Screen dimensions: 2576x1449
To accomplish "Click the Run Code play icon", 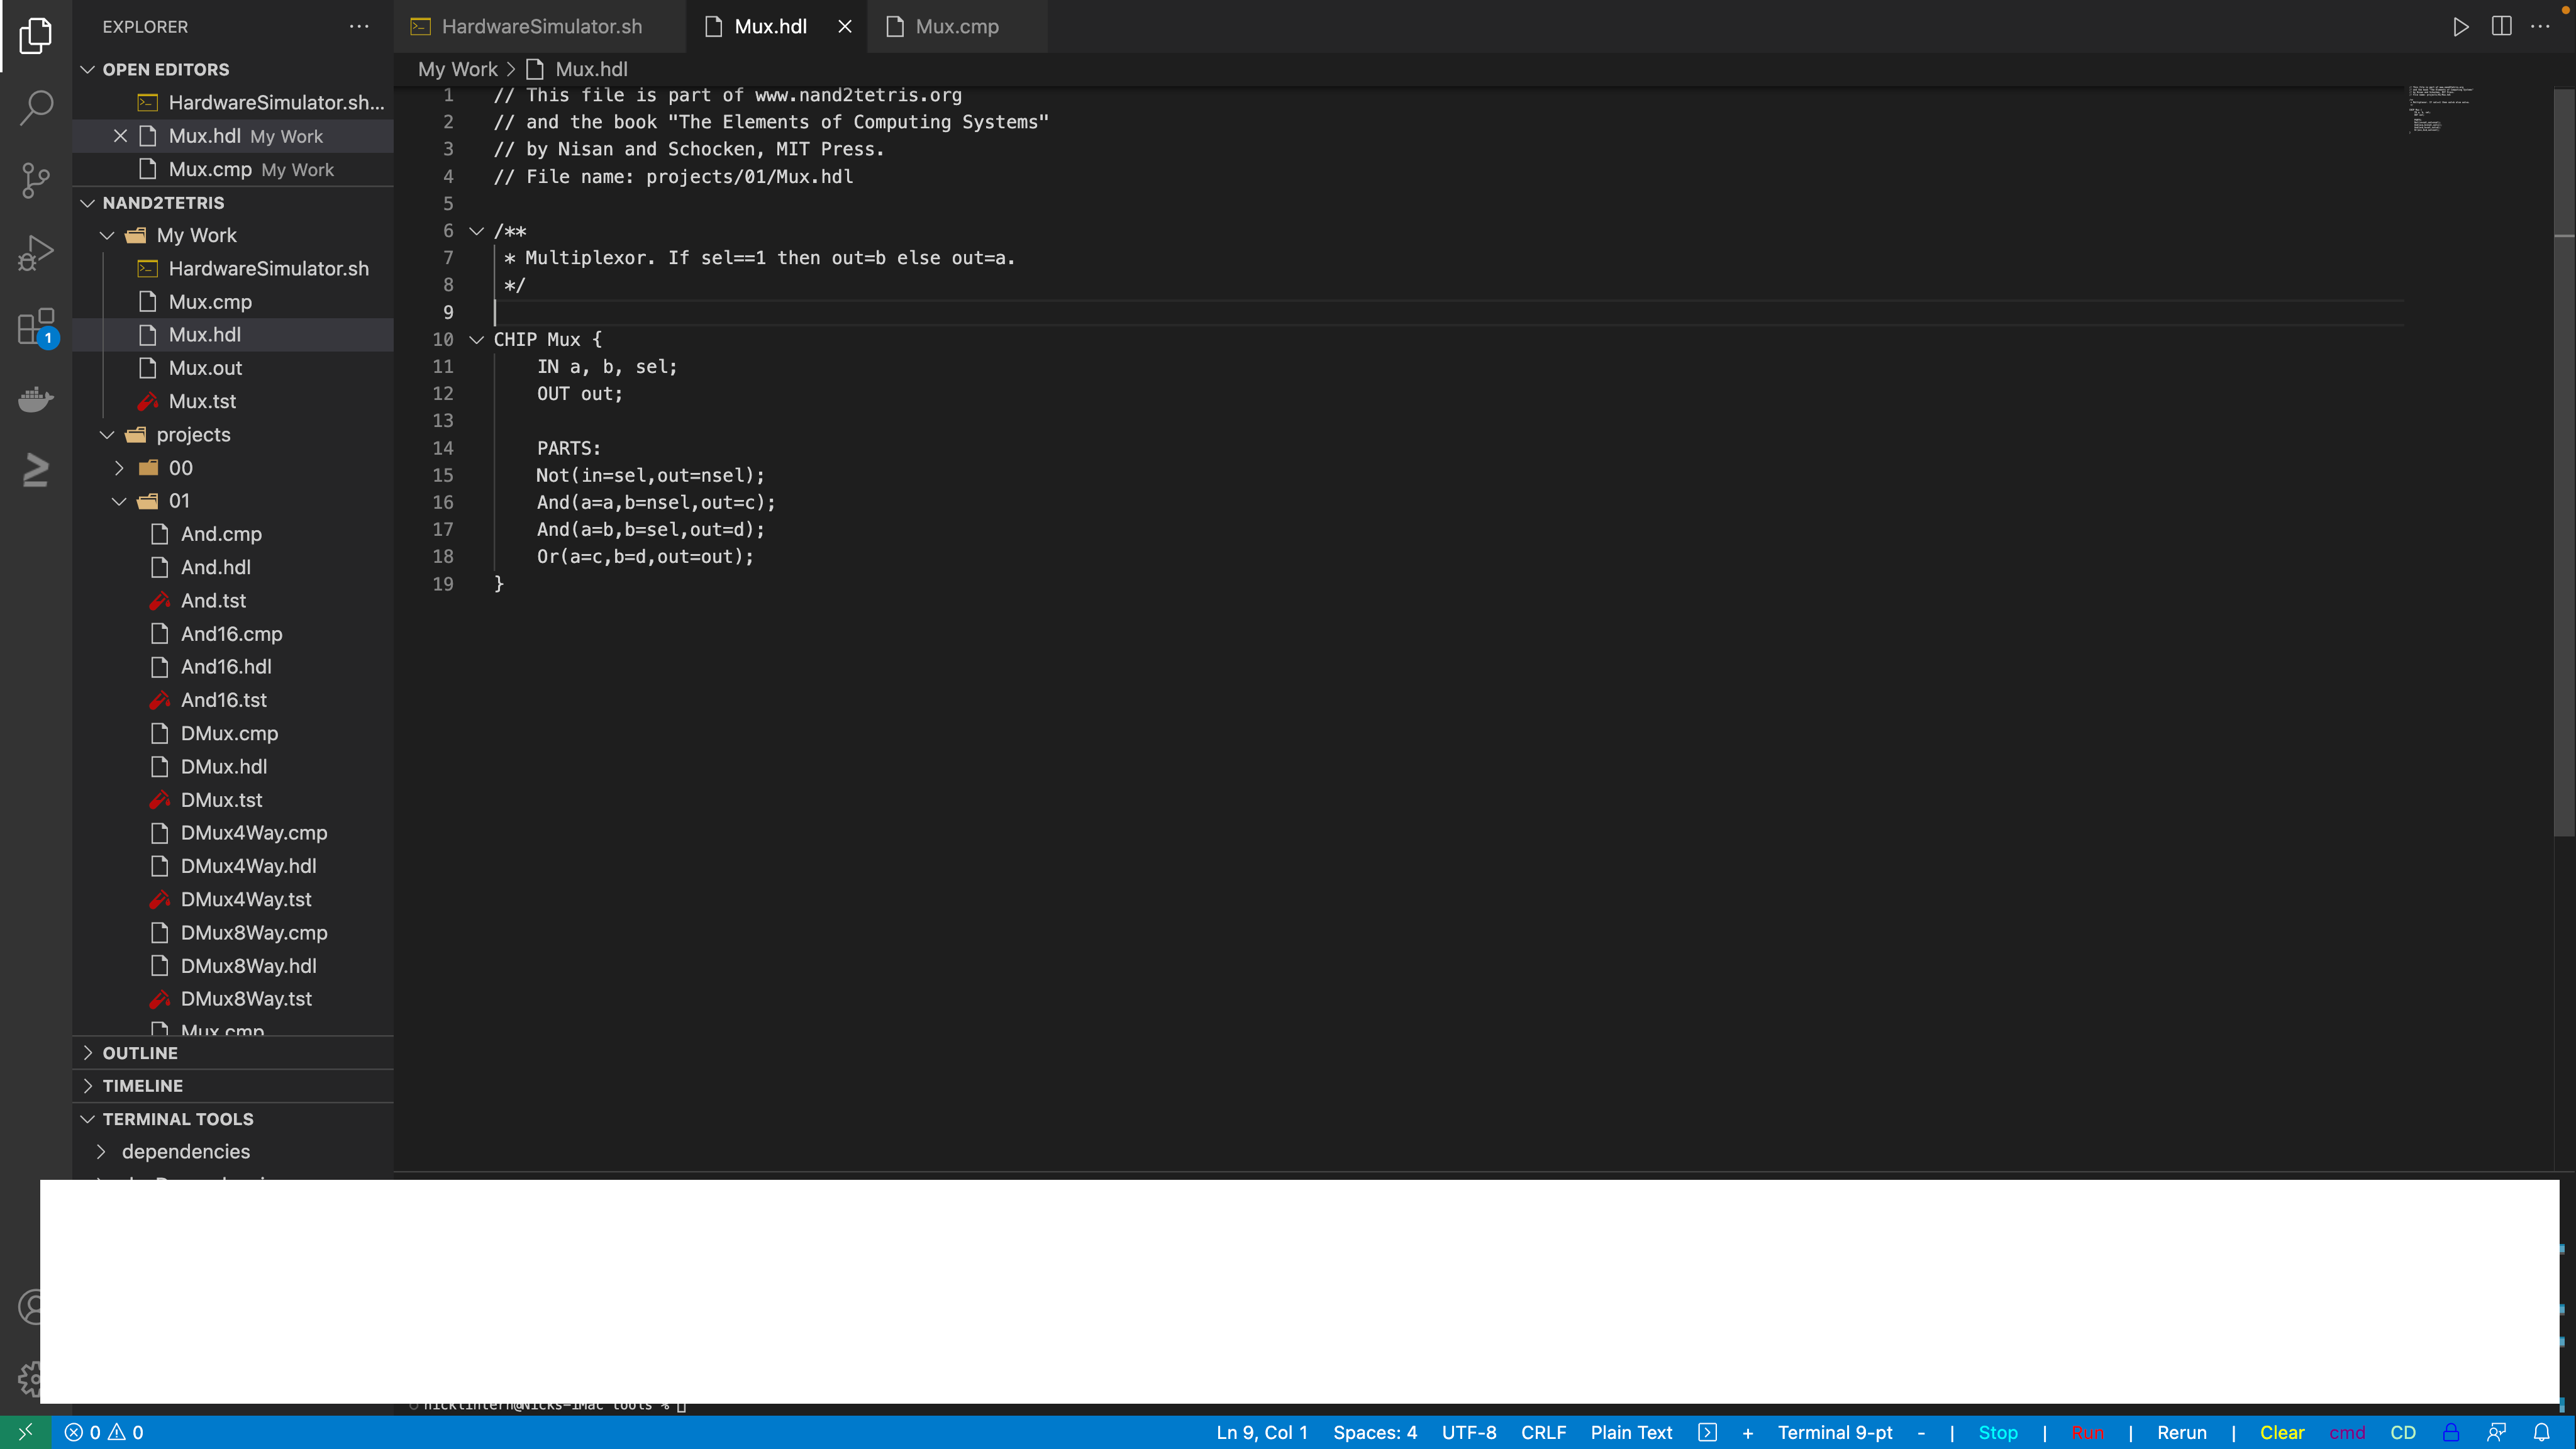I will click(2460, 27).
